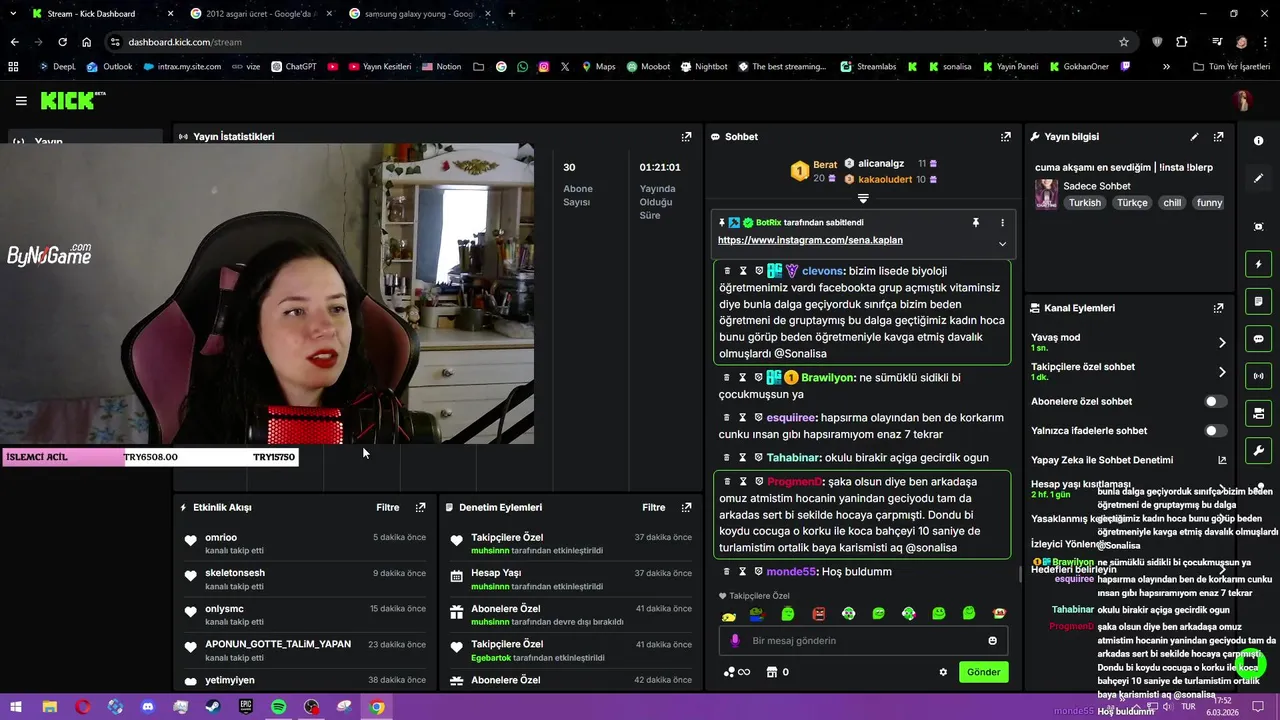This screenshot has width=1280, height=720.
Task: Click the pencil icon in the right sidebar
Action: [1258, 178]
